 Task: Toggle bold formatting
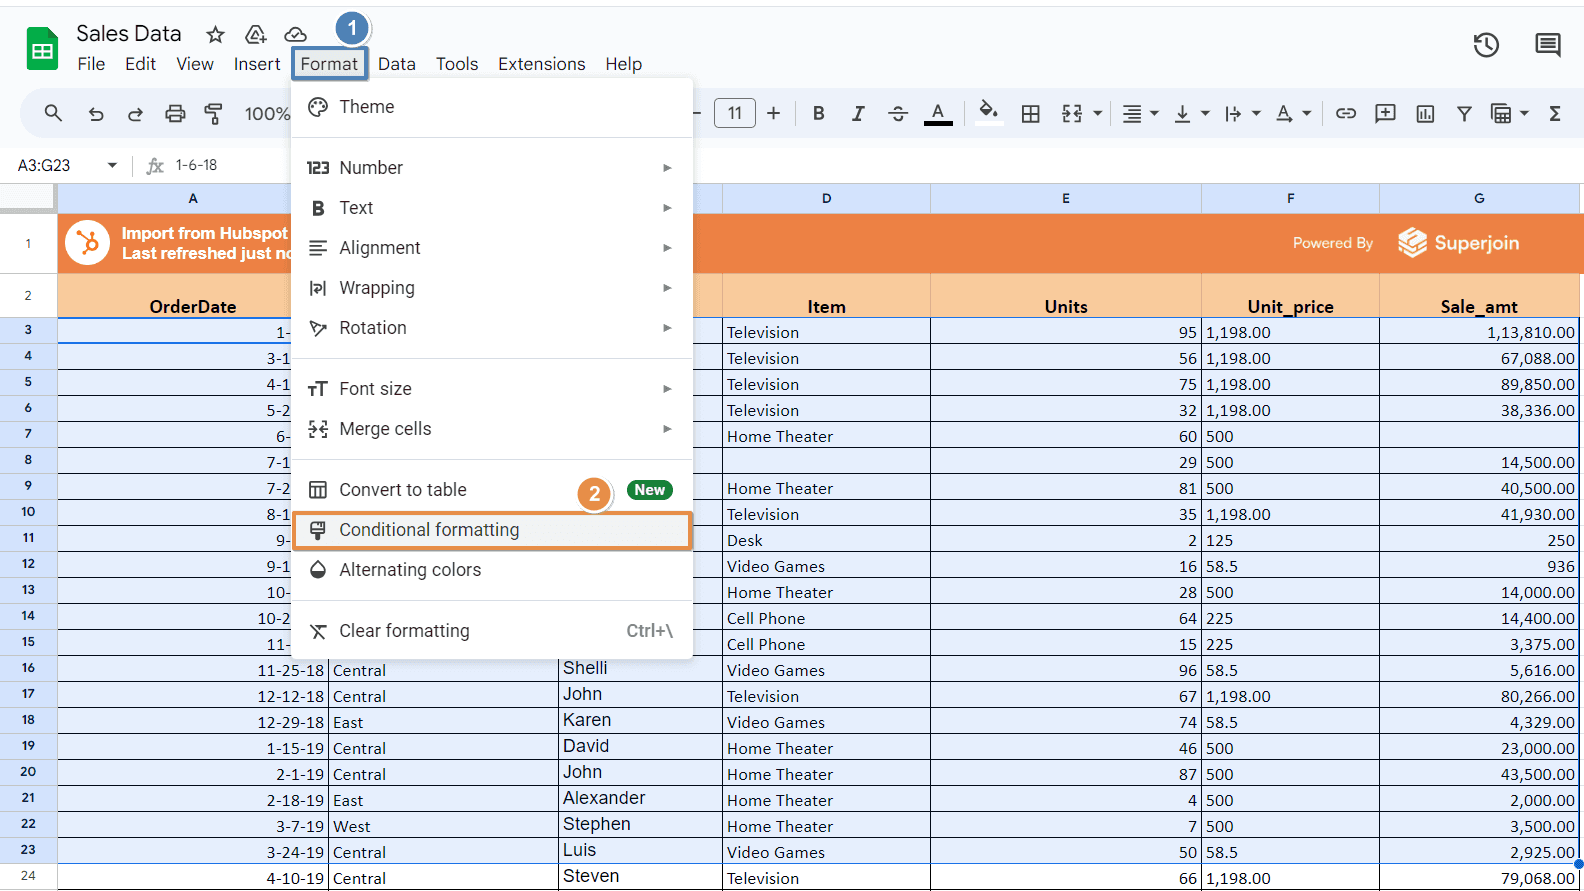click(818, 113)
